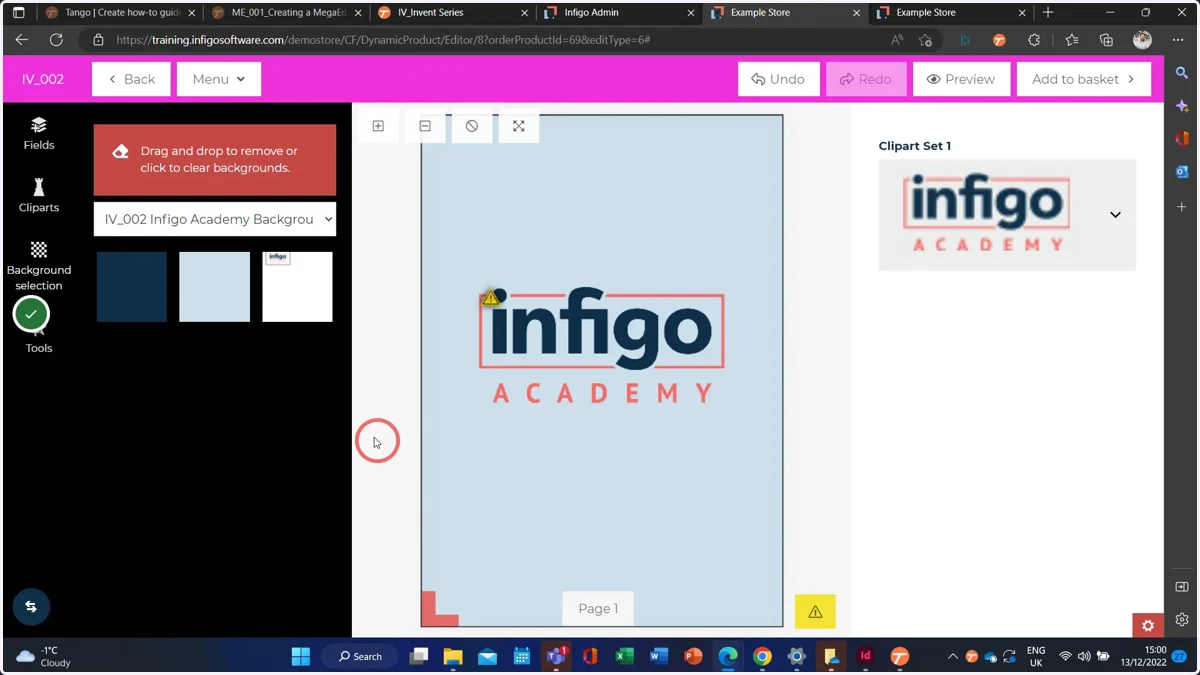The height and width of the screenshot is (675, 1200).
Task: Click the fullscreen expand icon above canvas
Action: 519,126
